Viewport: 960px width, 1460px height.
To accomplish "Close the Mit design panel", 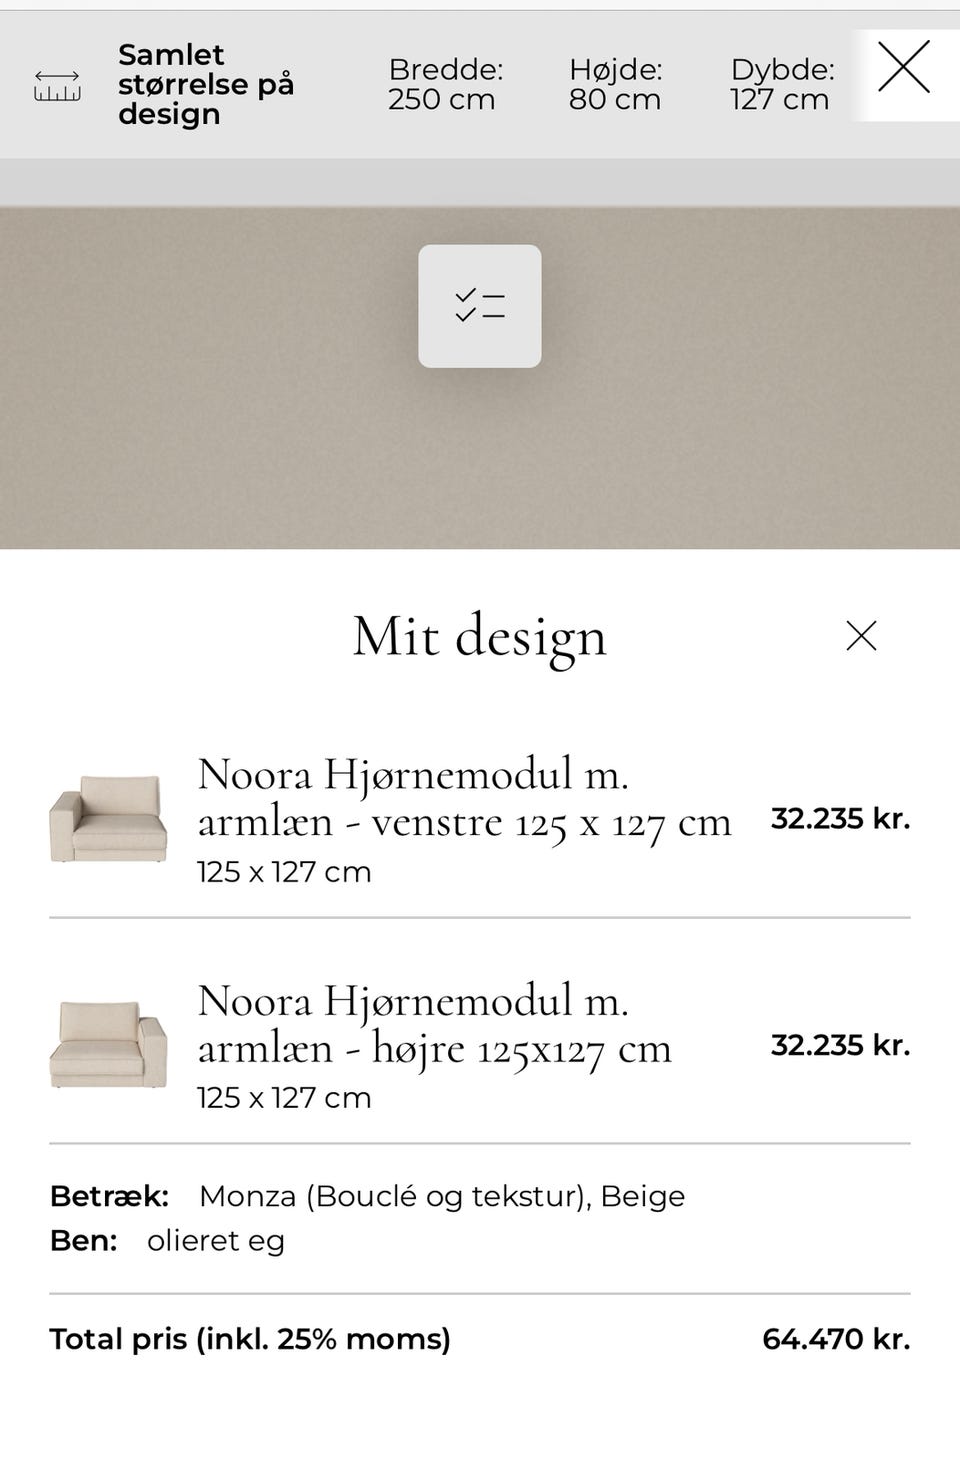I will pos(861,636).
